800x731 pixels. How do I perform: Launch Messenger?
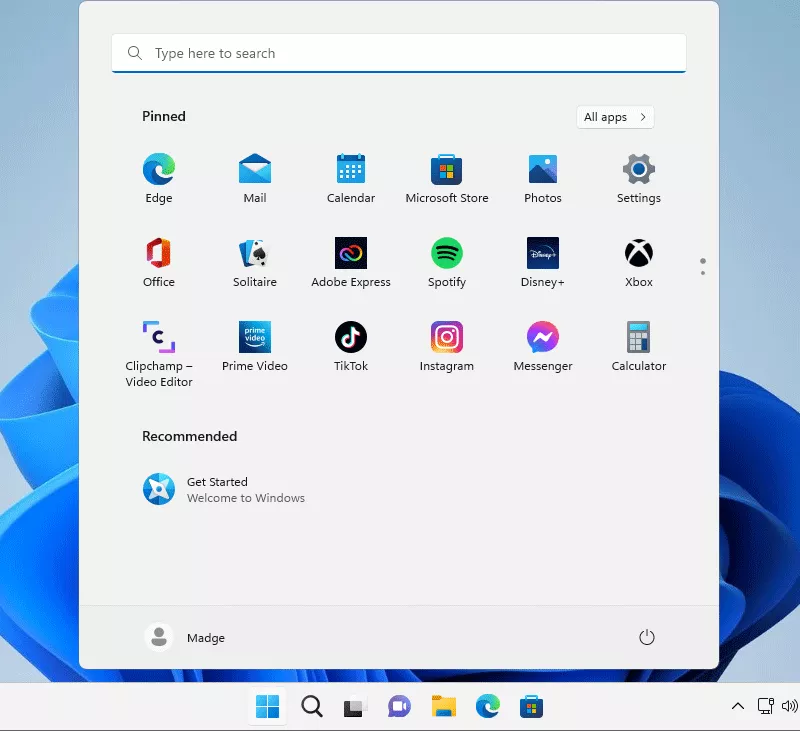tap(542, 337)
